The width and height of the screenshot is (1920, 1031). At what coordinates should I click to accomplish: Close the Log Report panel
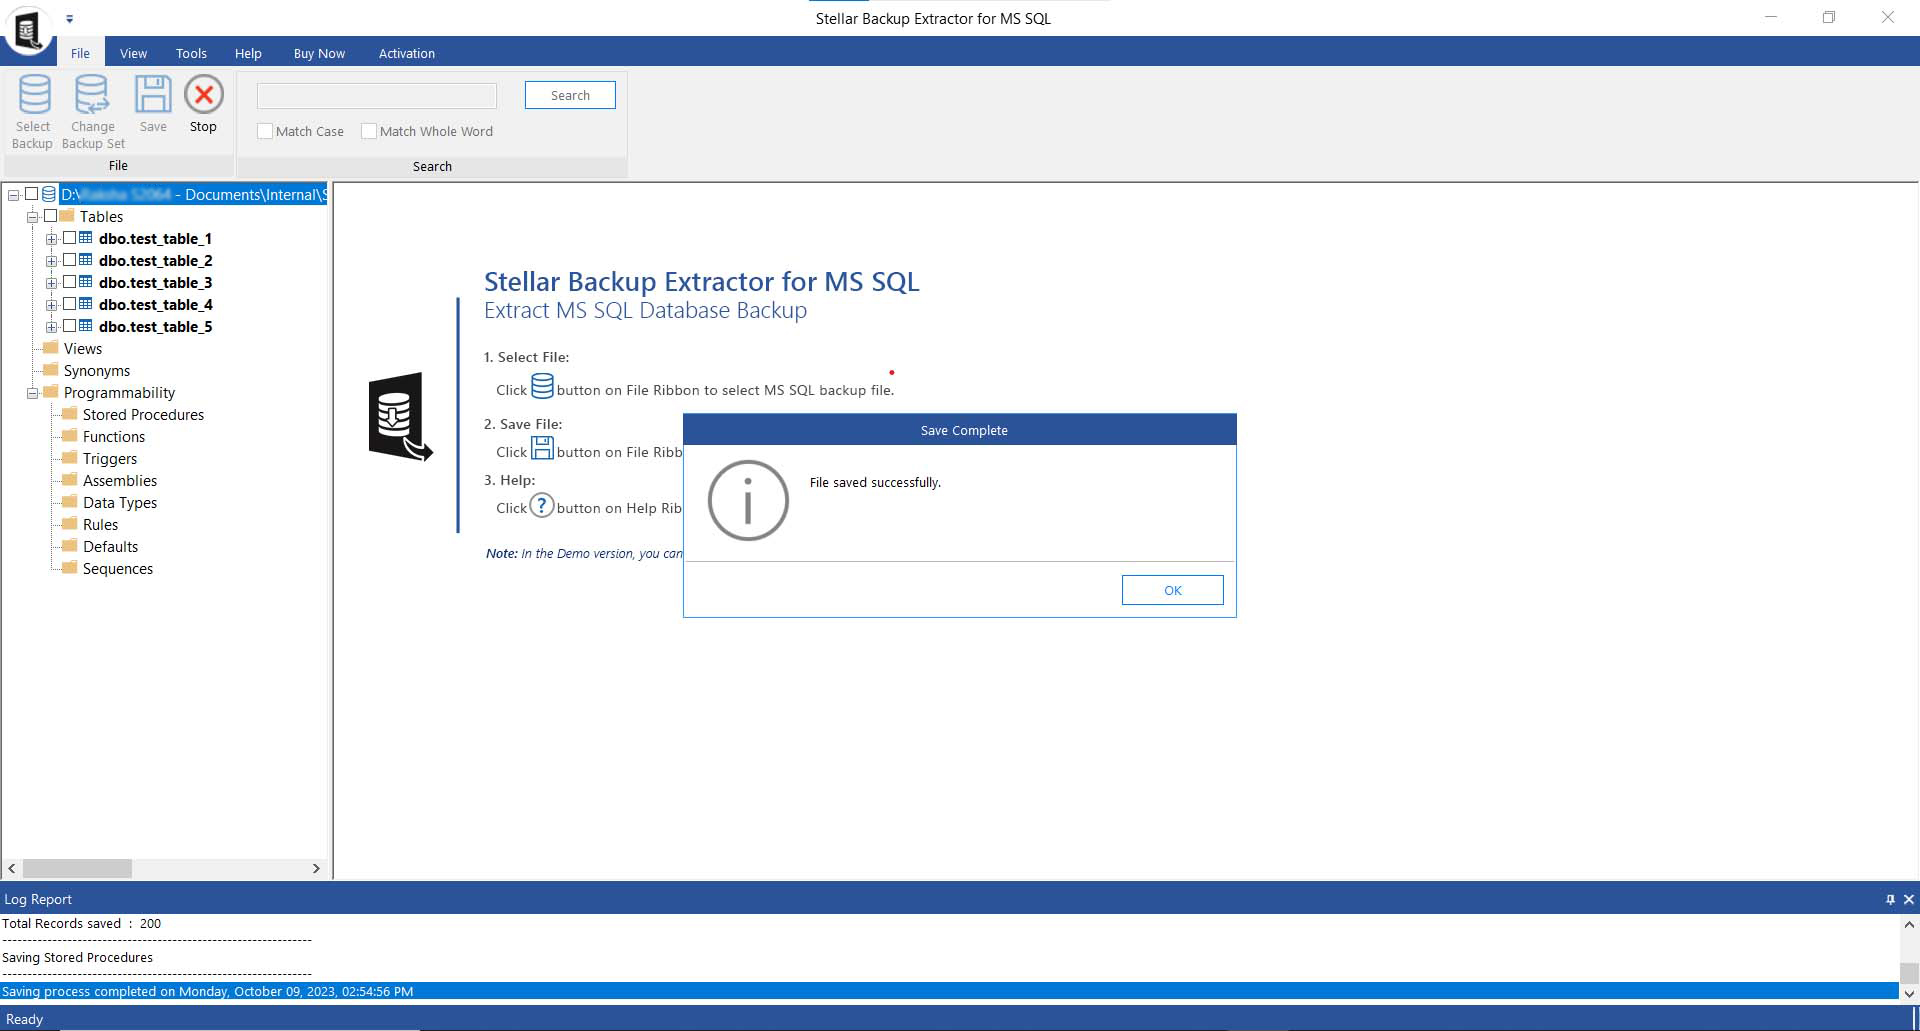pyautogui.click(x=1909, y=899)
